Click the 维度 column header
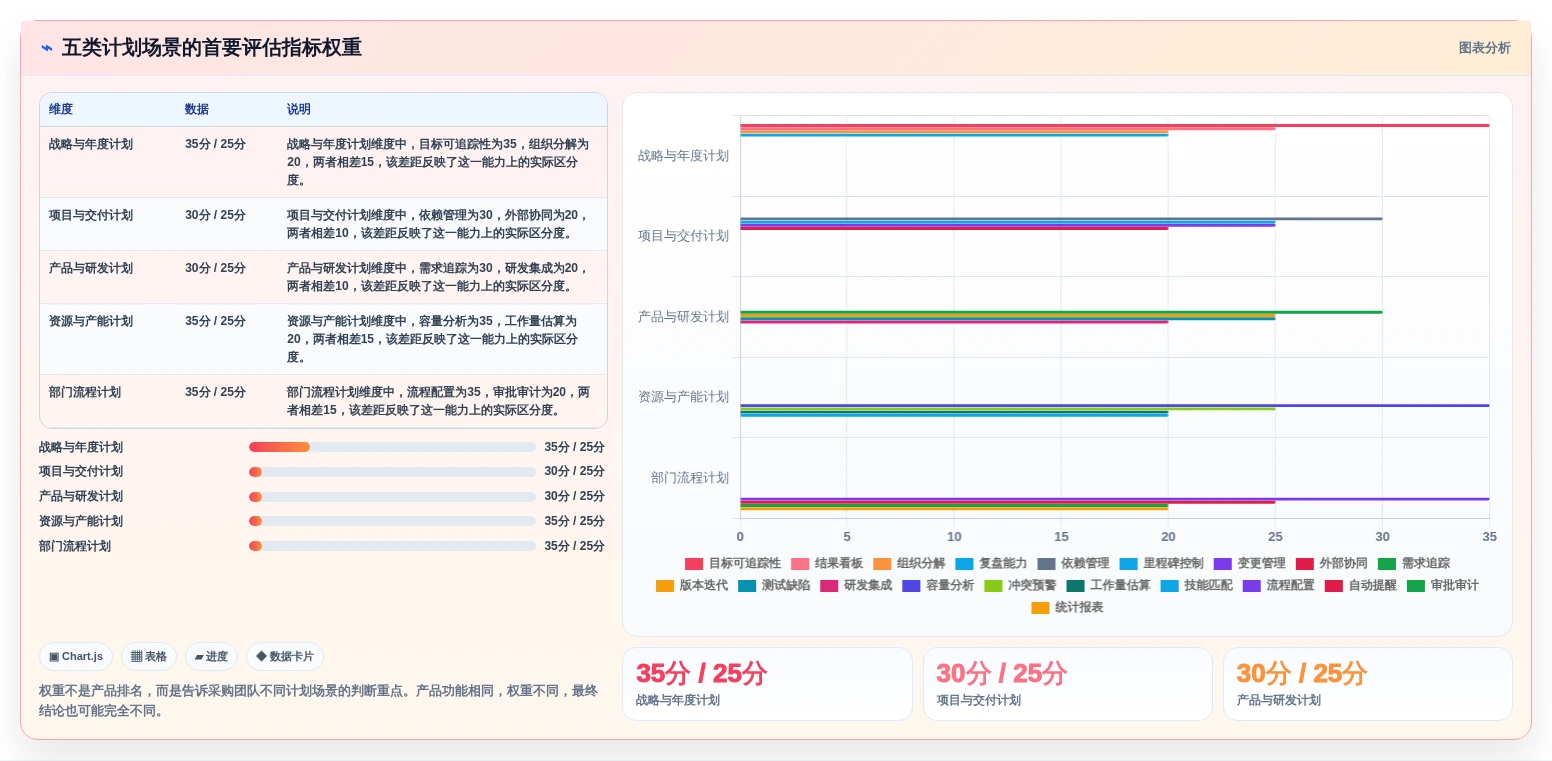The width and height of the screenshot is (1552, 761). pyautogui.click(x=61, y=110)
